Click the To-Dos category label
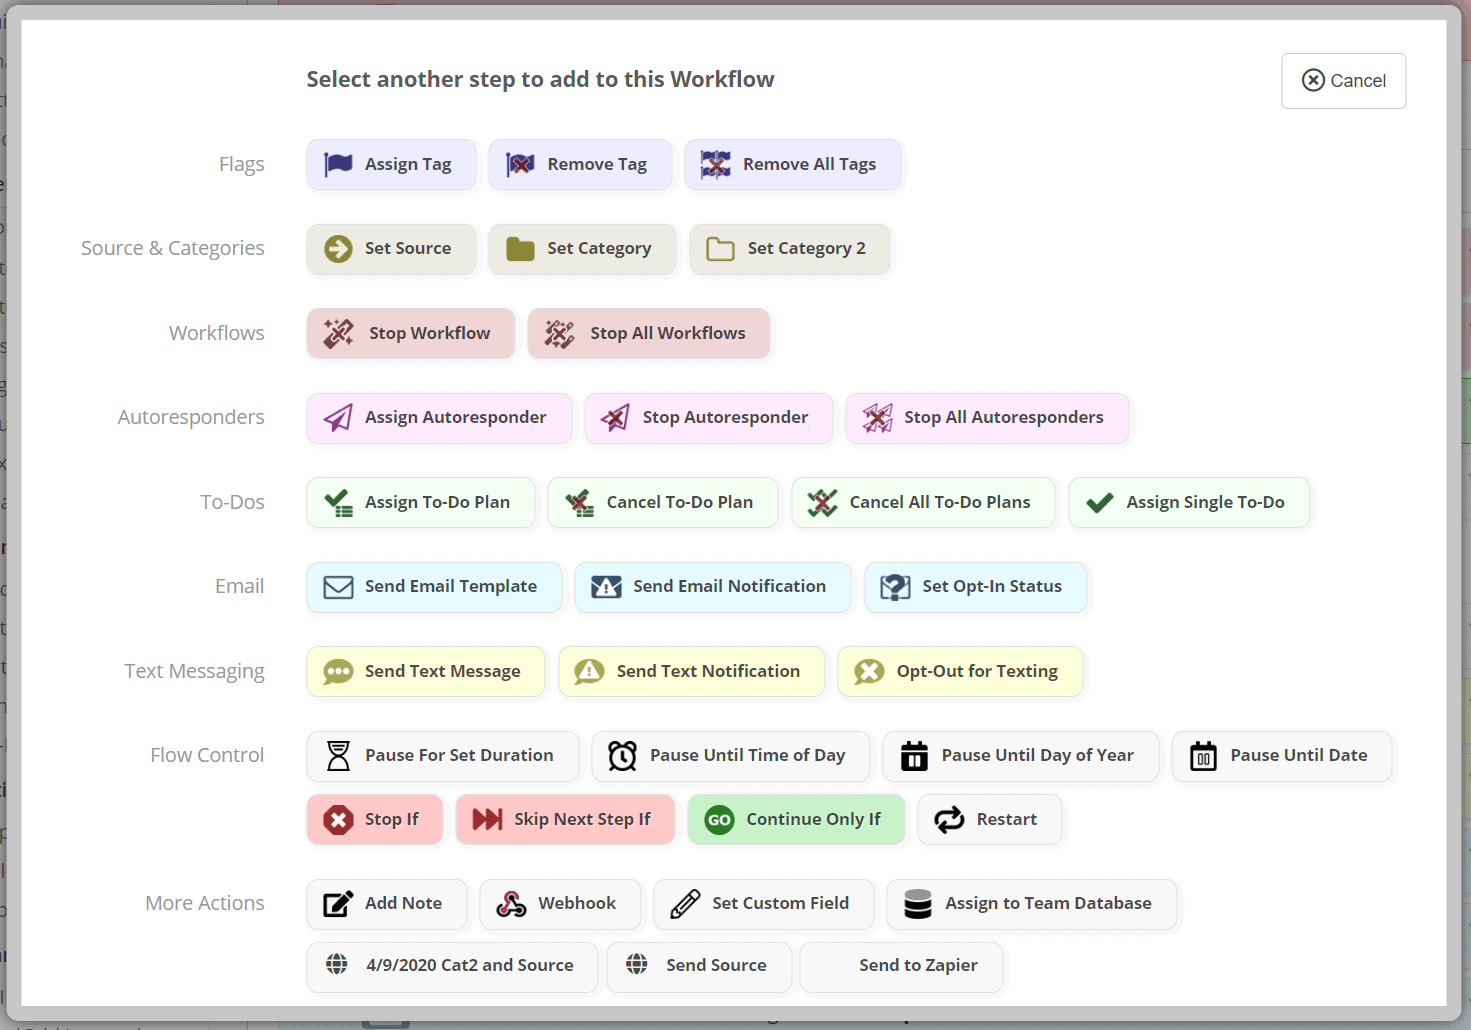The image size is (1471, 1030). click(x=232, y=502)
